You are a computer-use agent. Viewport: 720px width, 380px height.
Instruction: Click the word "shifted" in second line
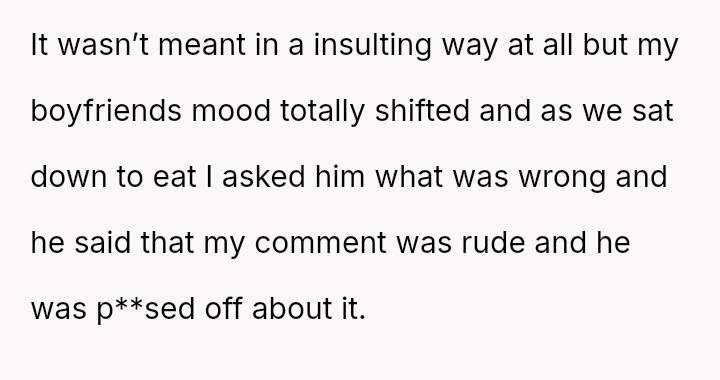click(x=422, y=111)
